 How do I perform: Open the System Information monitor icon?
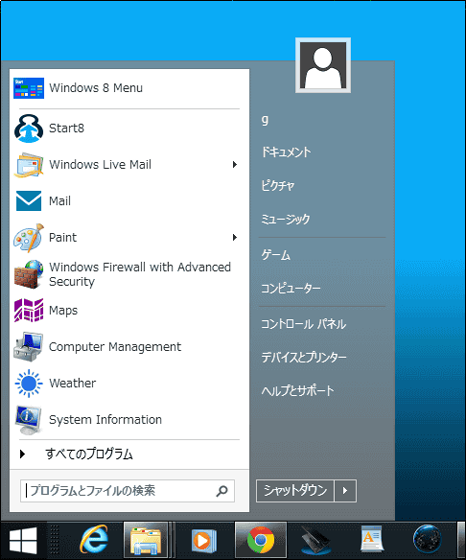coord(29,420)
